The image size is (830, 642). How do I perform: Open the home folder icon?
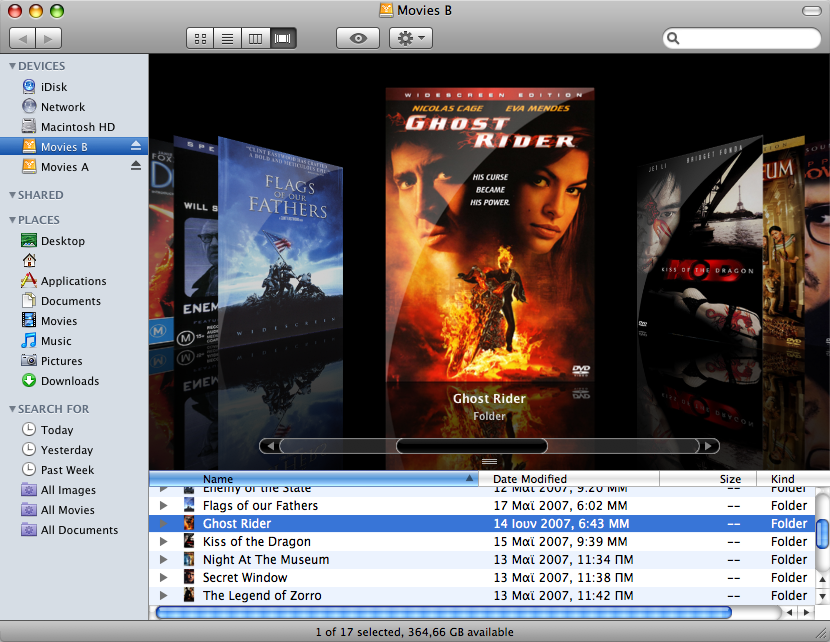point(29,260)
